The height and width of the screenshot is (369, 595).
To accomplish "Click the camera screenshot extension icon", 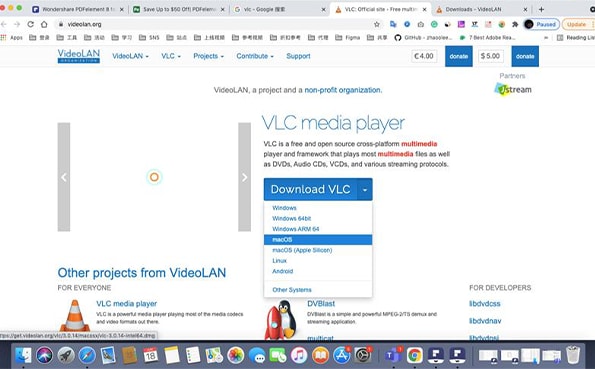I will tap(420, 24).
